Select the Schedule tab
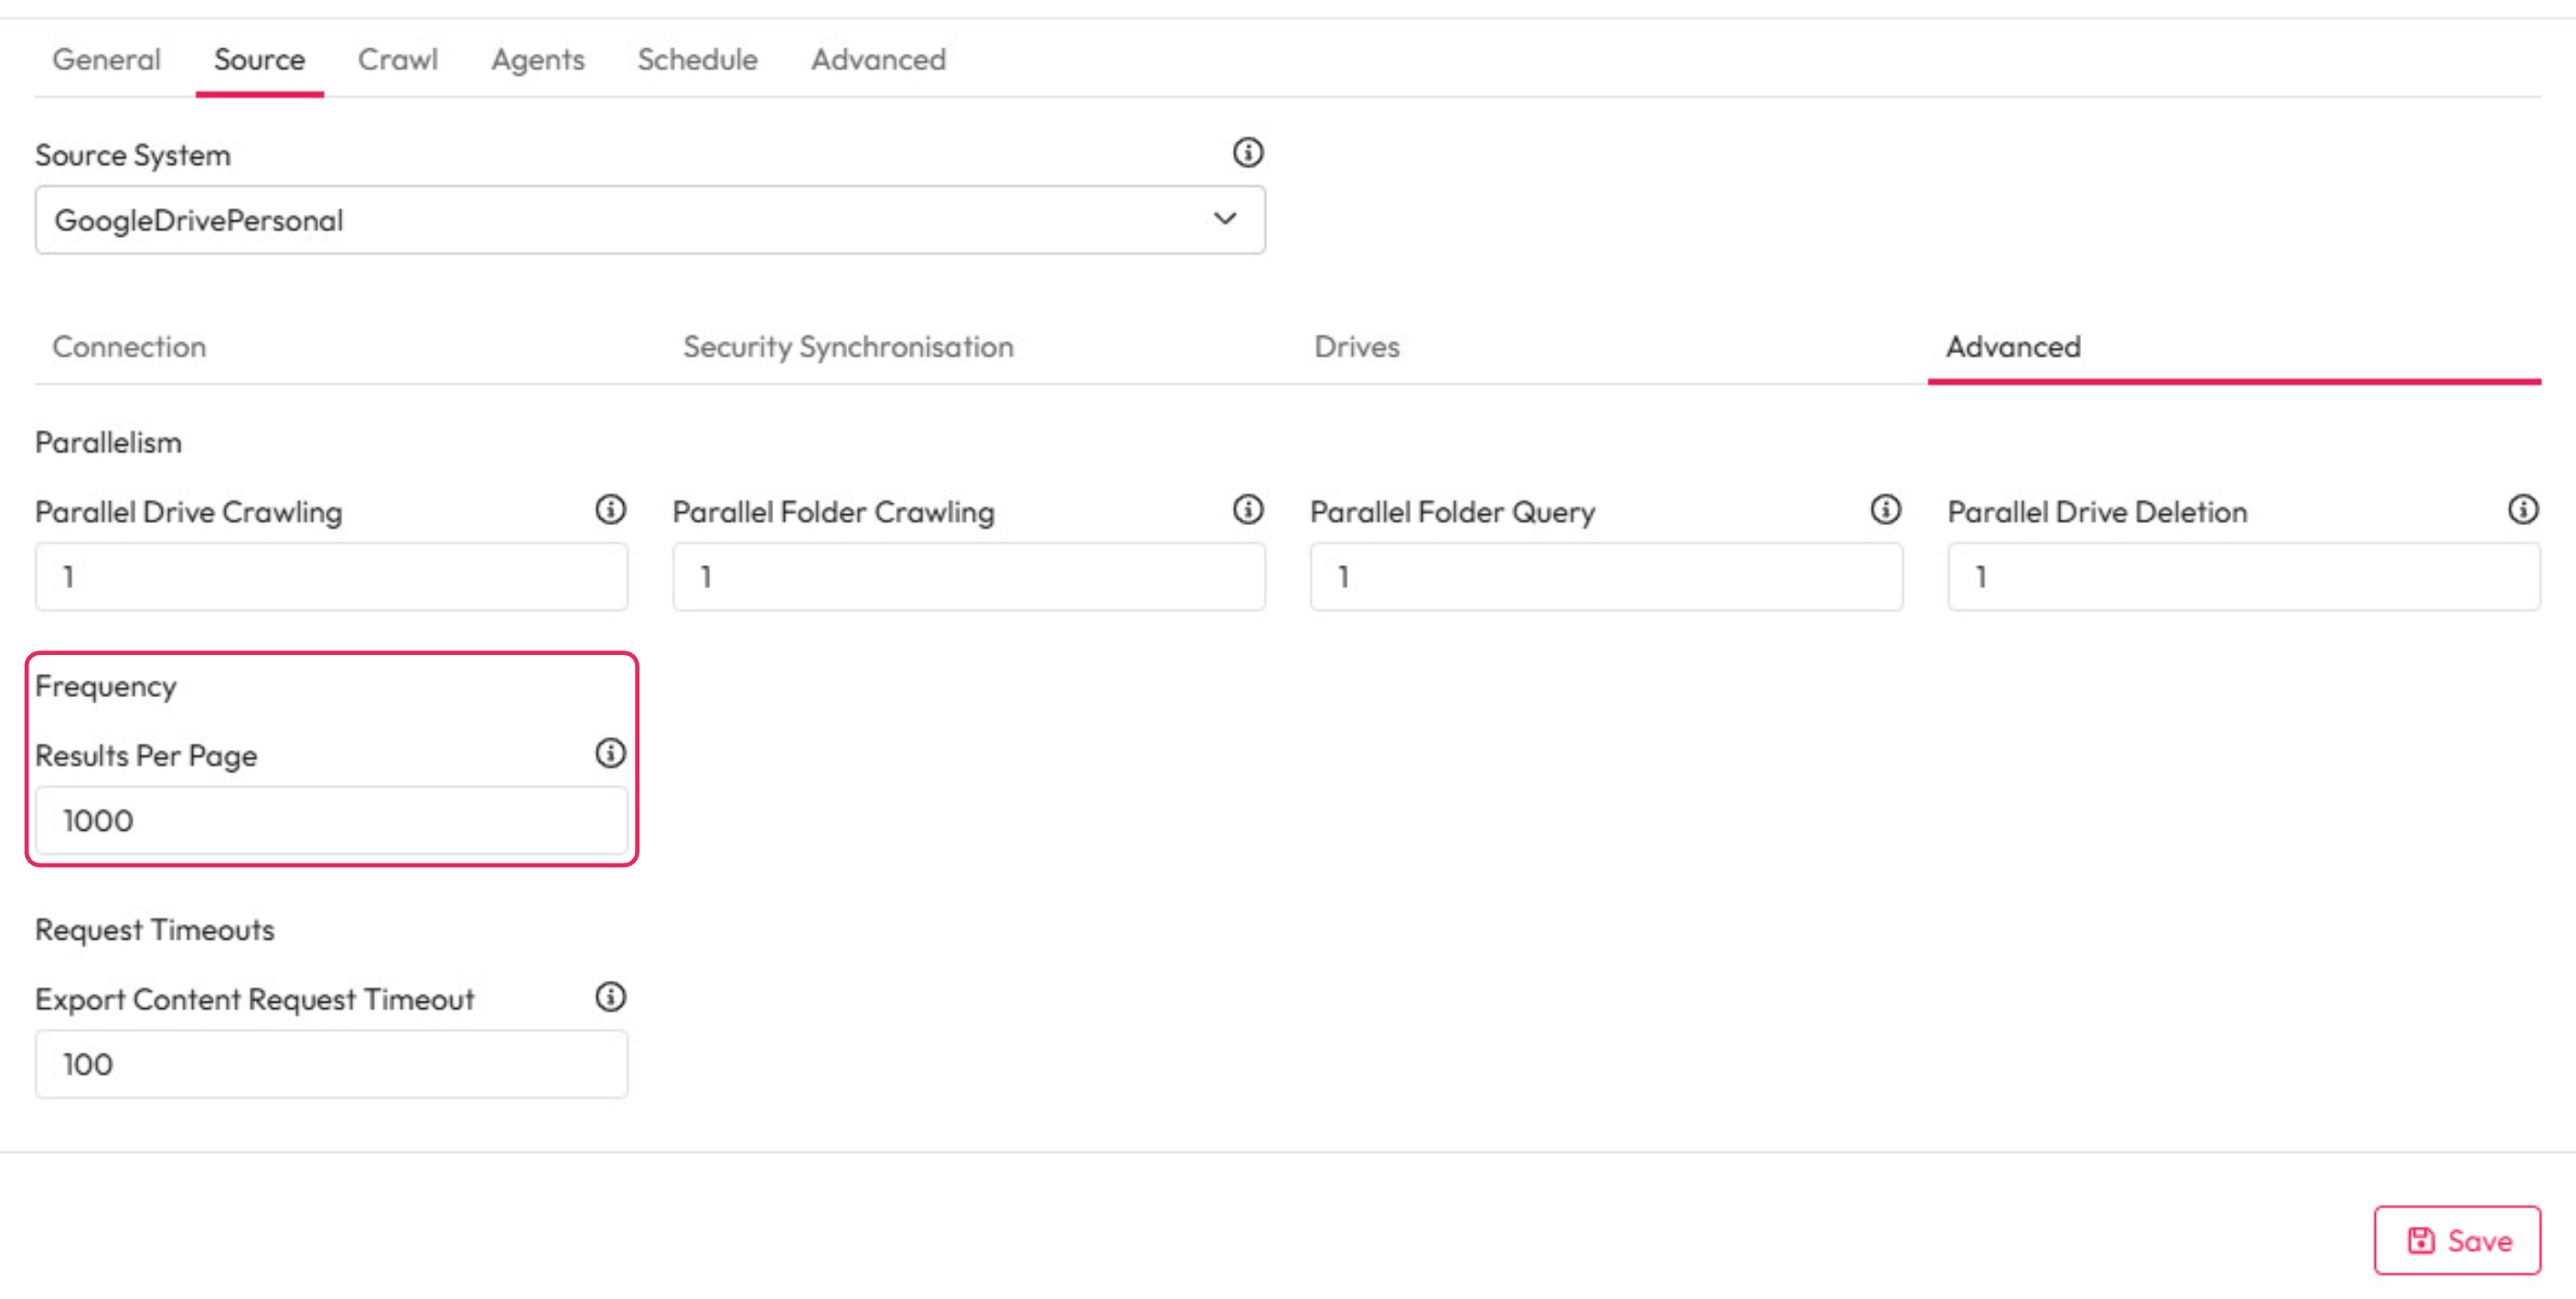The image size is (2576, 1299). click(697, 60)
